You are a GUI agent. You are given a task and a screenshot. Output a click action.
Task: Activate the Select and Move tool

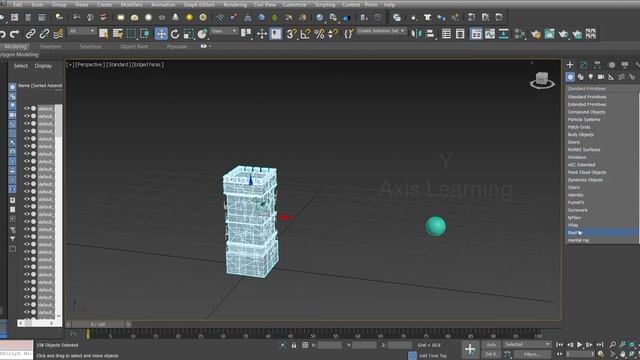(161, 34)
